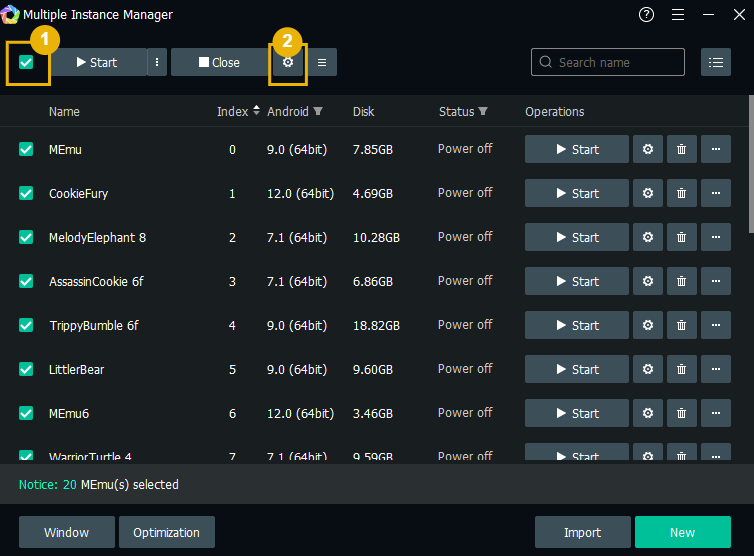Uncheck the MEmu6 checkbox
754x556 pixels.
point(26,413)
